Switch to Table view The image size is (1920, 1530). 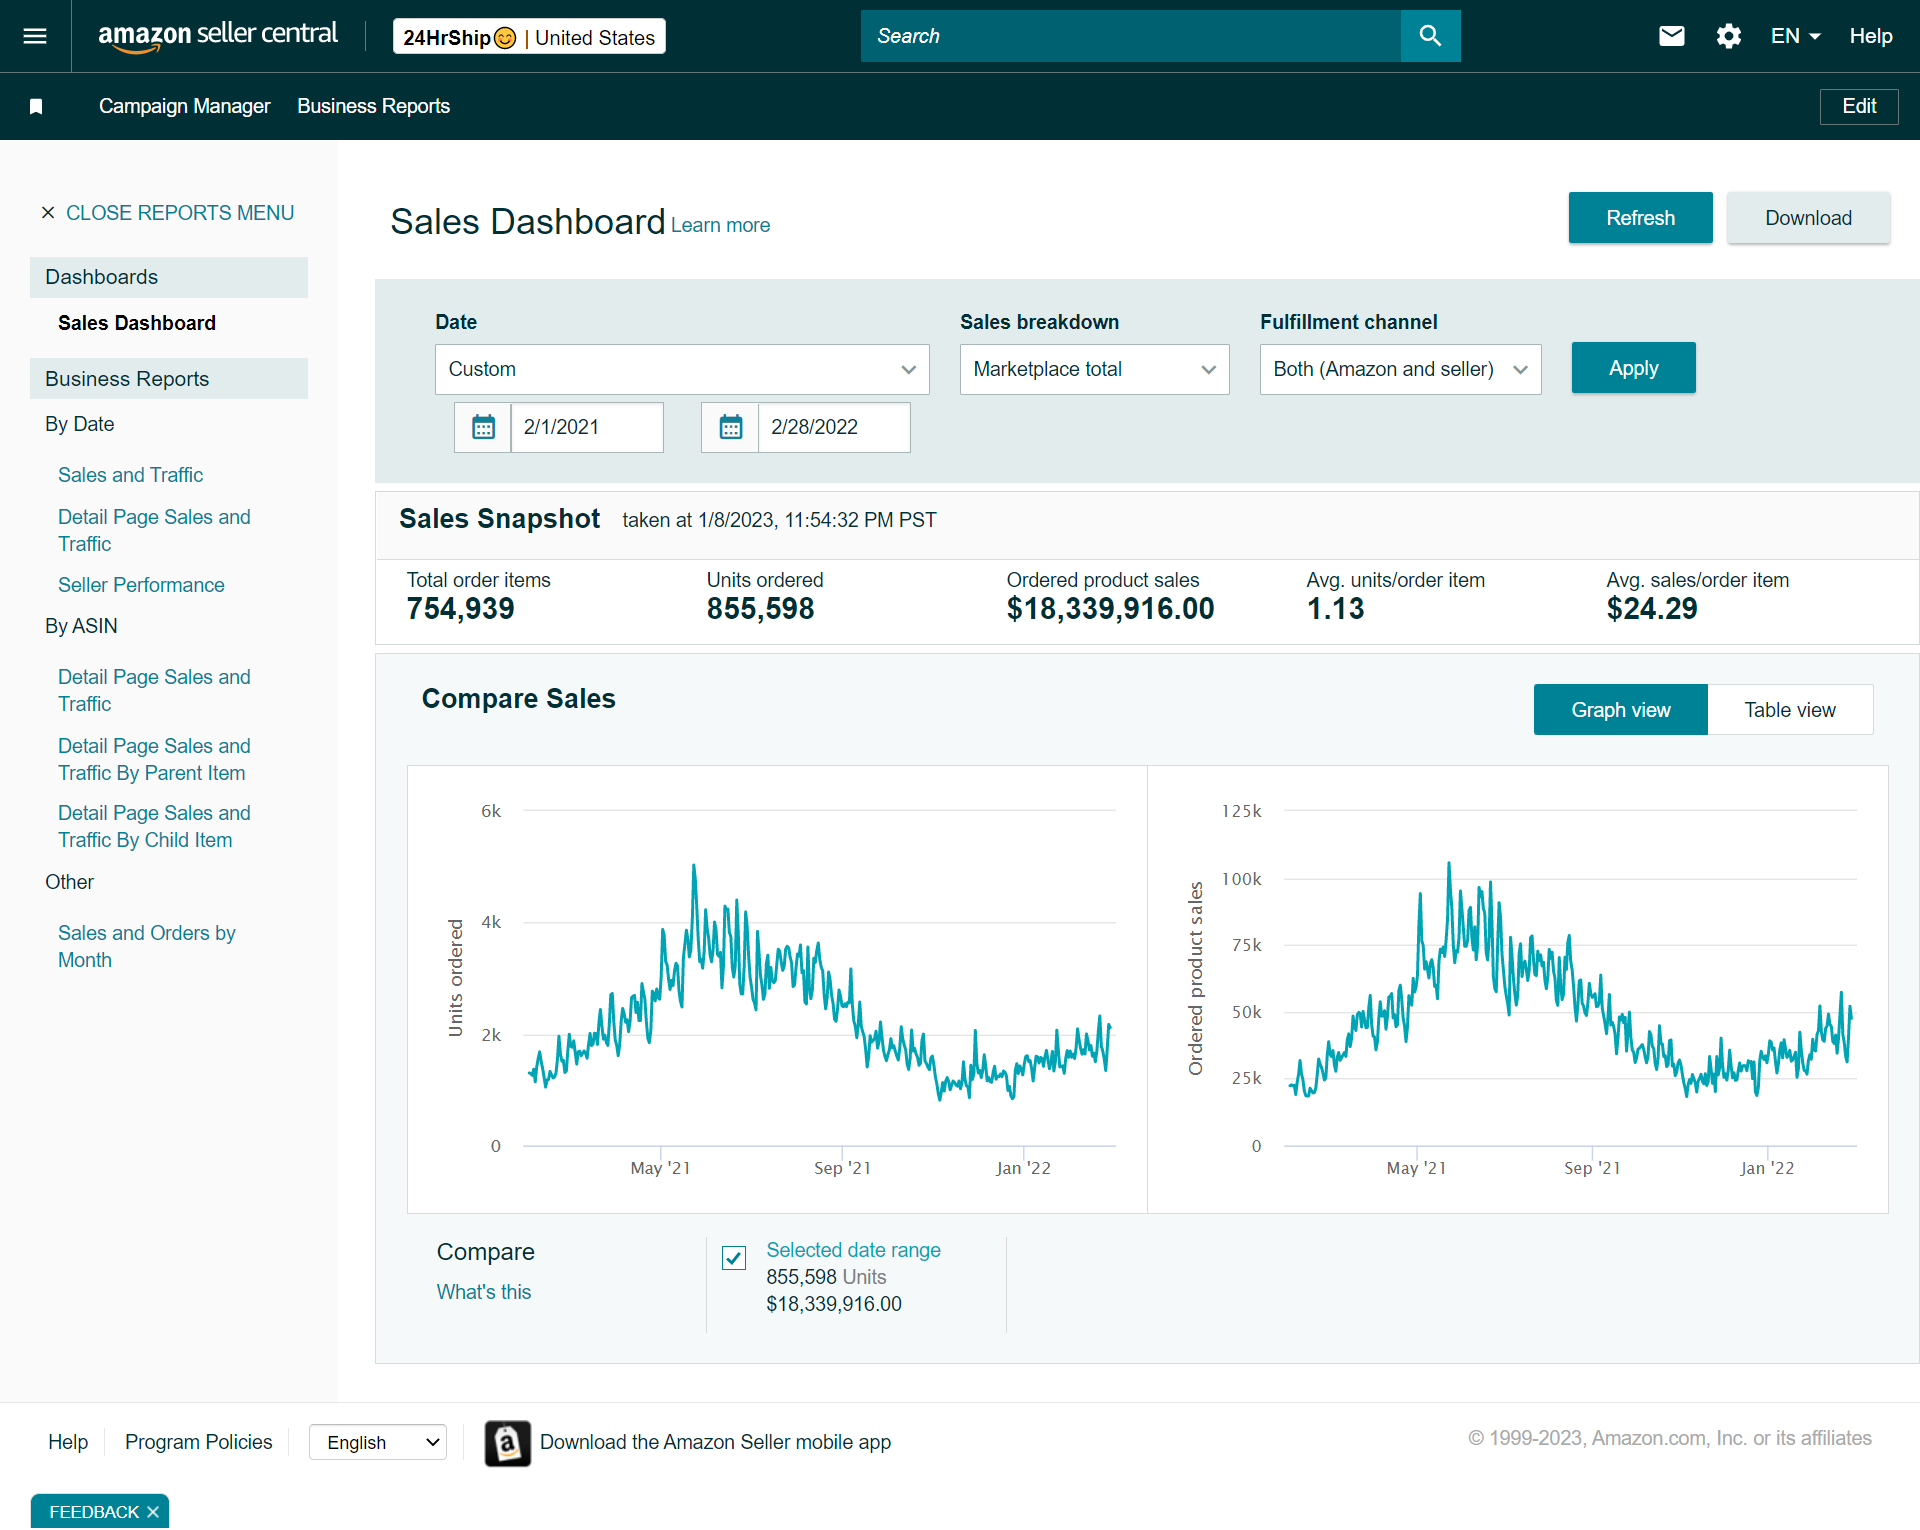1789,710
